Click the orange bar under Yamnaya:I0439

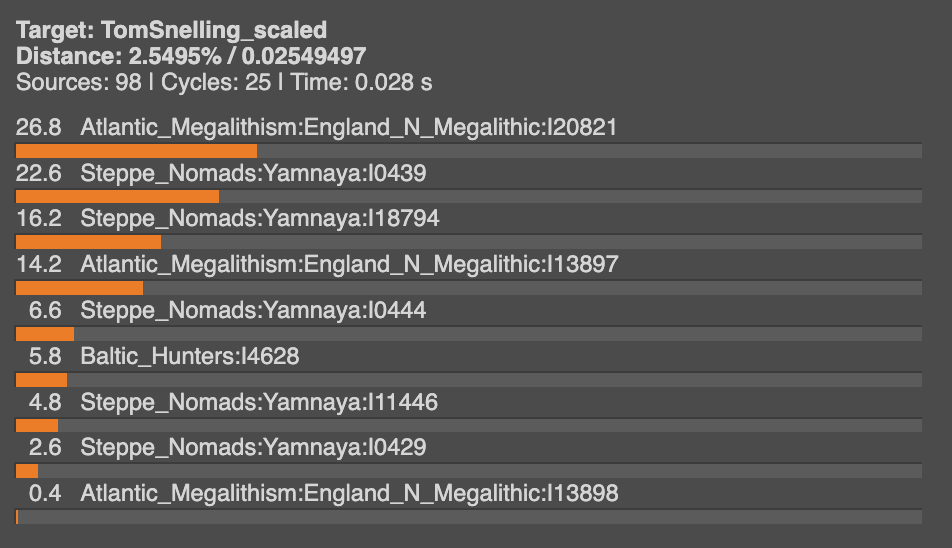click(117, 197)
